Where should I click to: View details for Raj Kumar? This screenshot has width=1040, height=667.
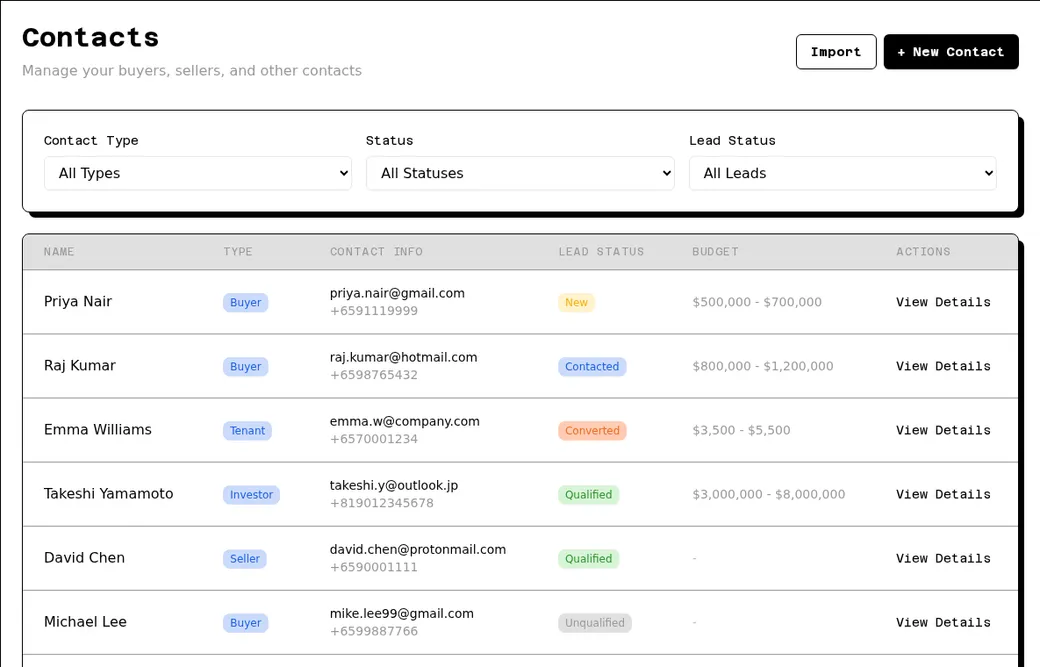coord(942,366)
